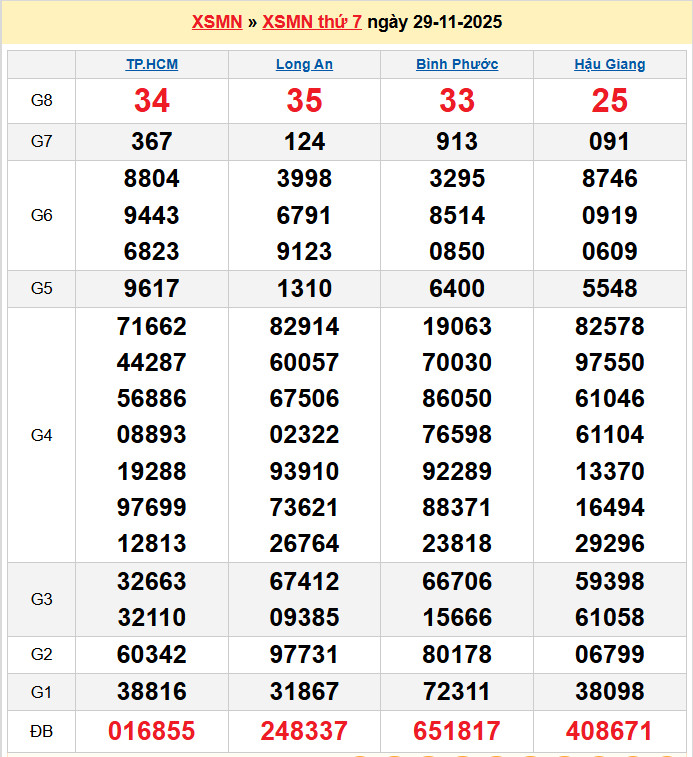Select Hậu Giang G8 result 25
Viewport: 693px width, 757px height.
pos(609,101)
